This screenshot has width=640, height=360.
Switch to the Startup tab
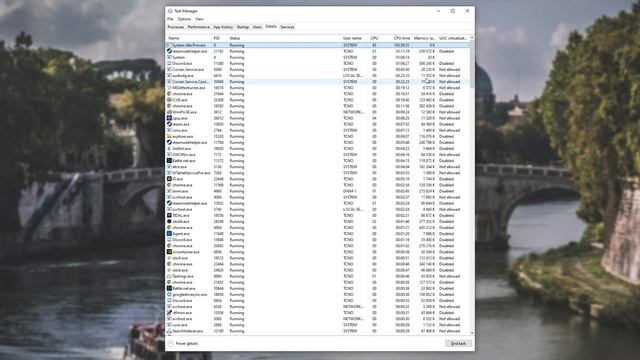(x=242, y=27)
